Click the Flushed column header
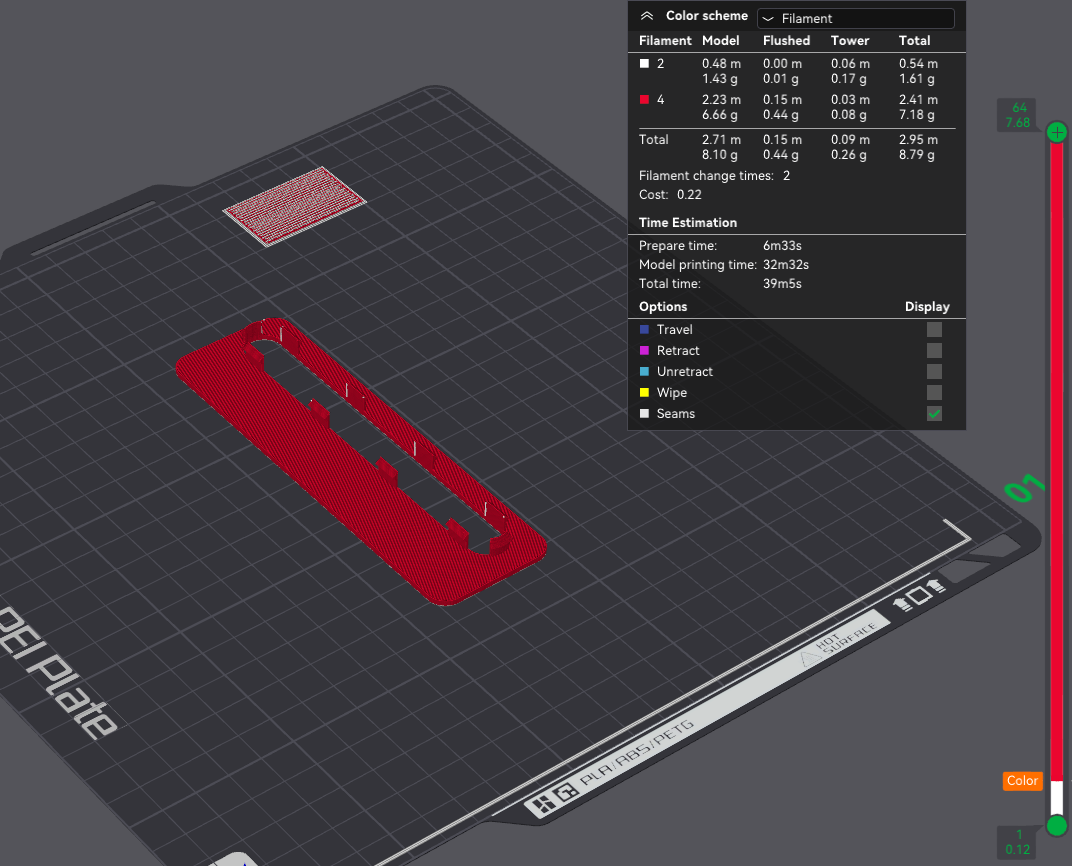Image resolution: width=1072 pixels, height=866 pixels. (786, 41)
